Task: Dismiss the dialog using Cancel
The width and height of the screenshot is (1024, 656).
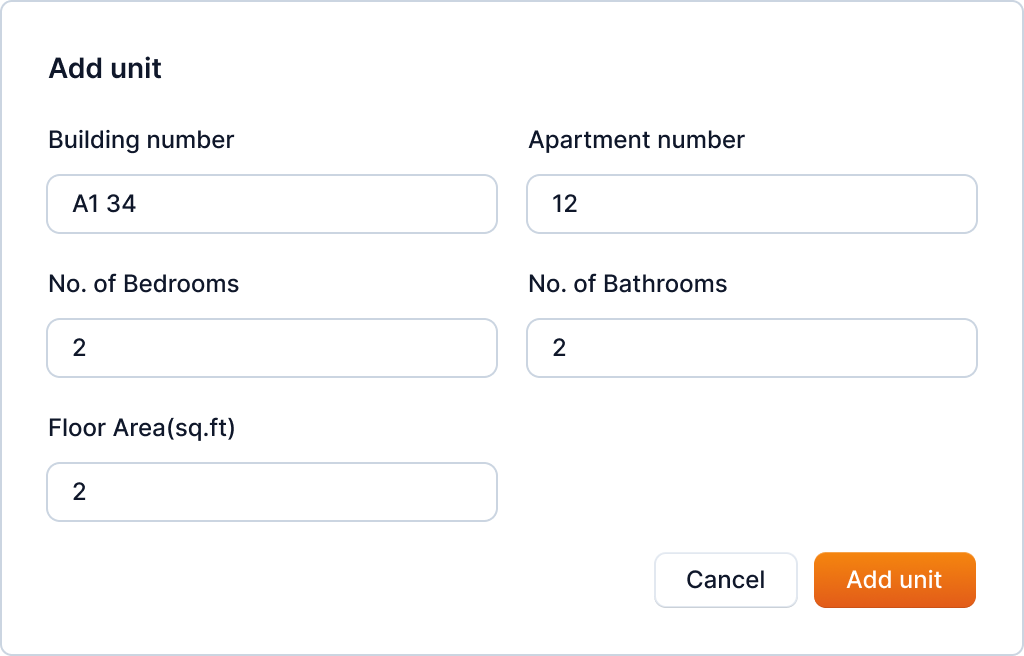Action: 725,580
